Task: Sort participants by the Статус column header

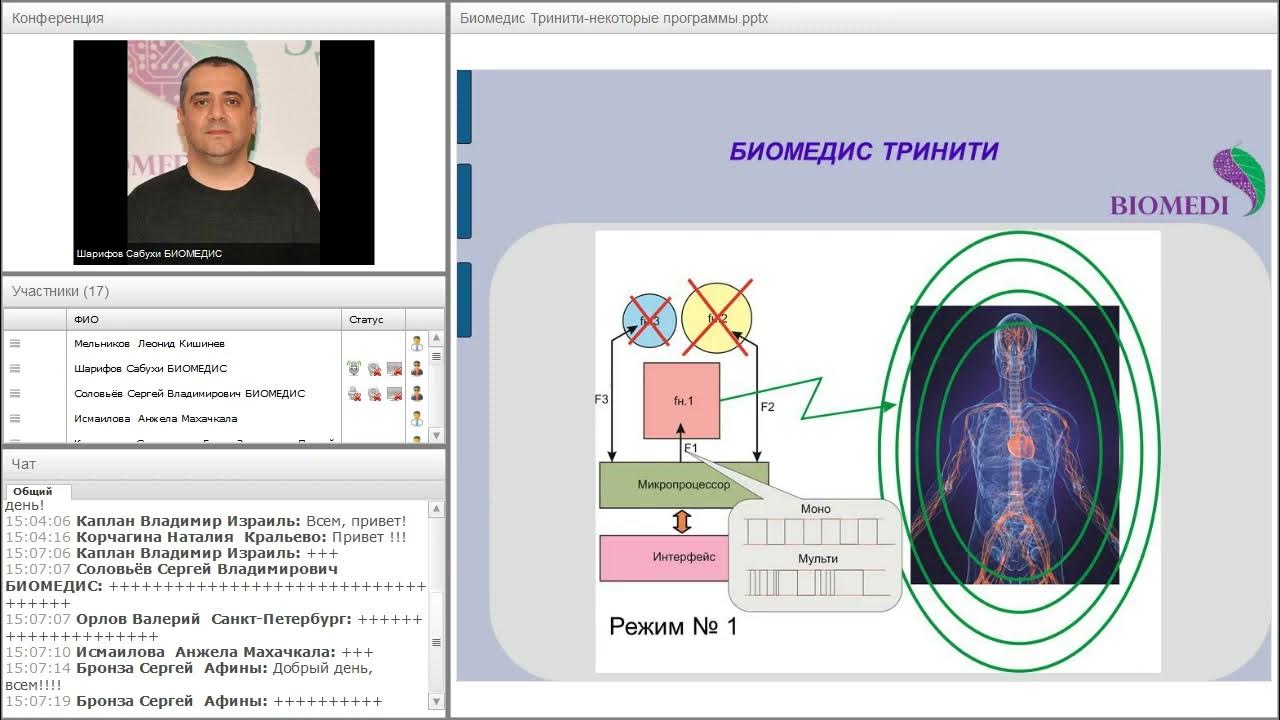Action: 374,319
